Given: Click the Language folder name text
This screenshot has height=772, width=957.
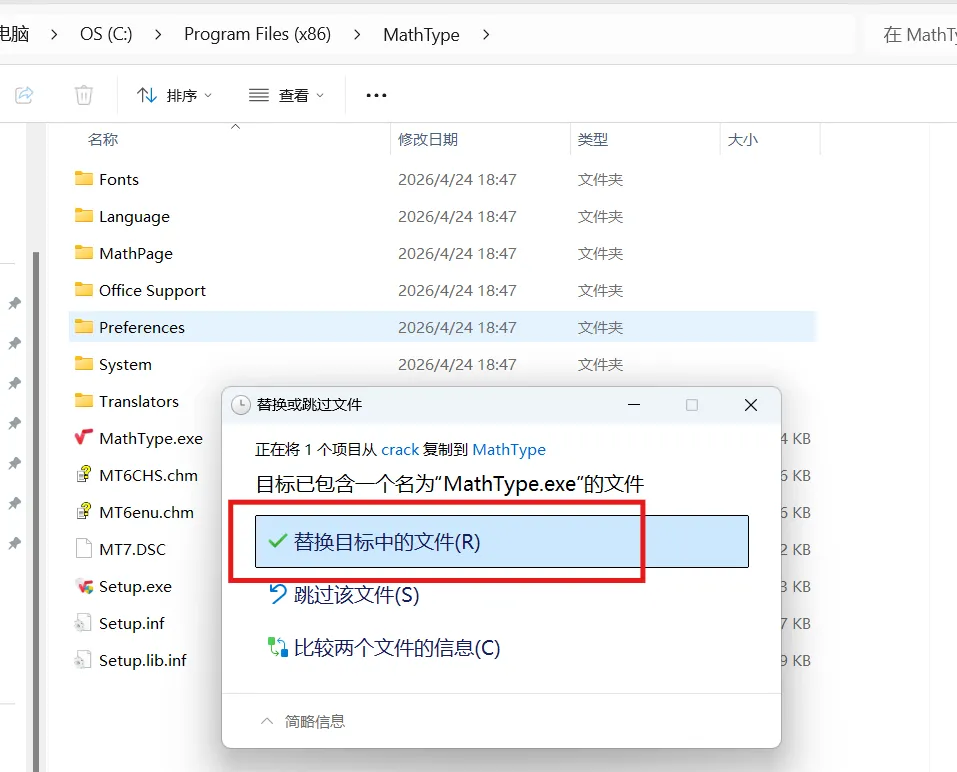Looking at the screenshot, I should pos(134,217).
